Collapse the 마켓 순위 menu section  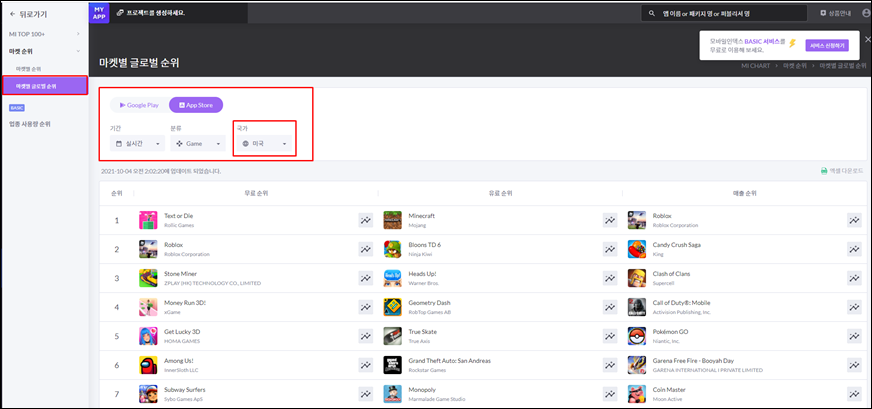(44, 51)
